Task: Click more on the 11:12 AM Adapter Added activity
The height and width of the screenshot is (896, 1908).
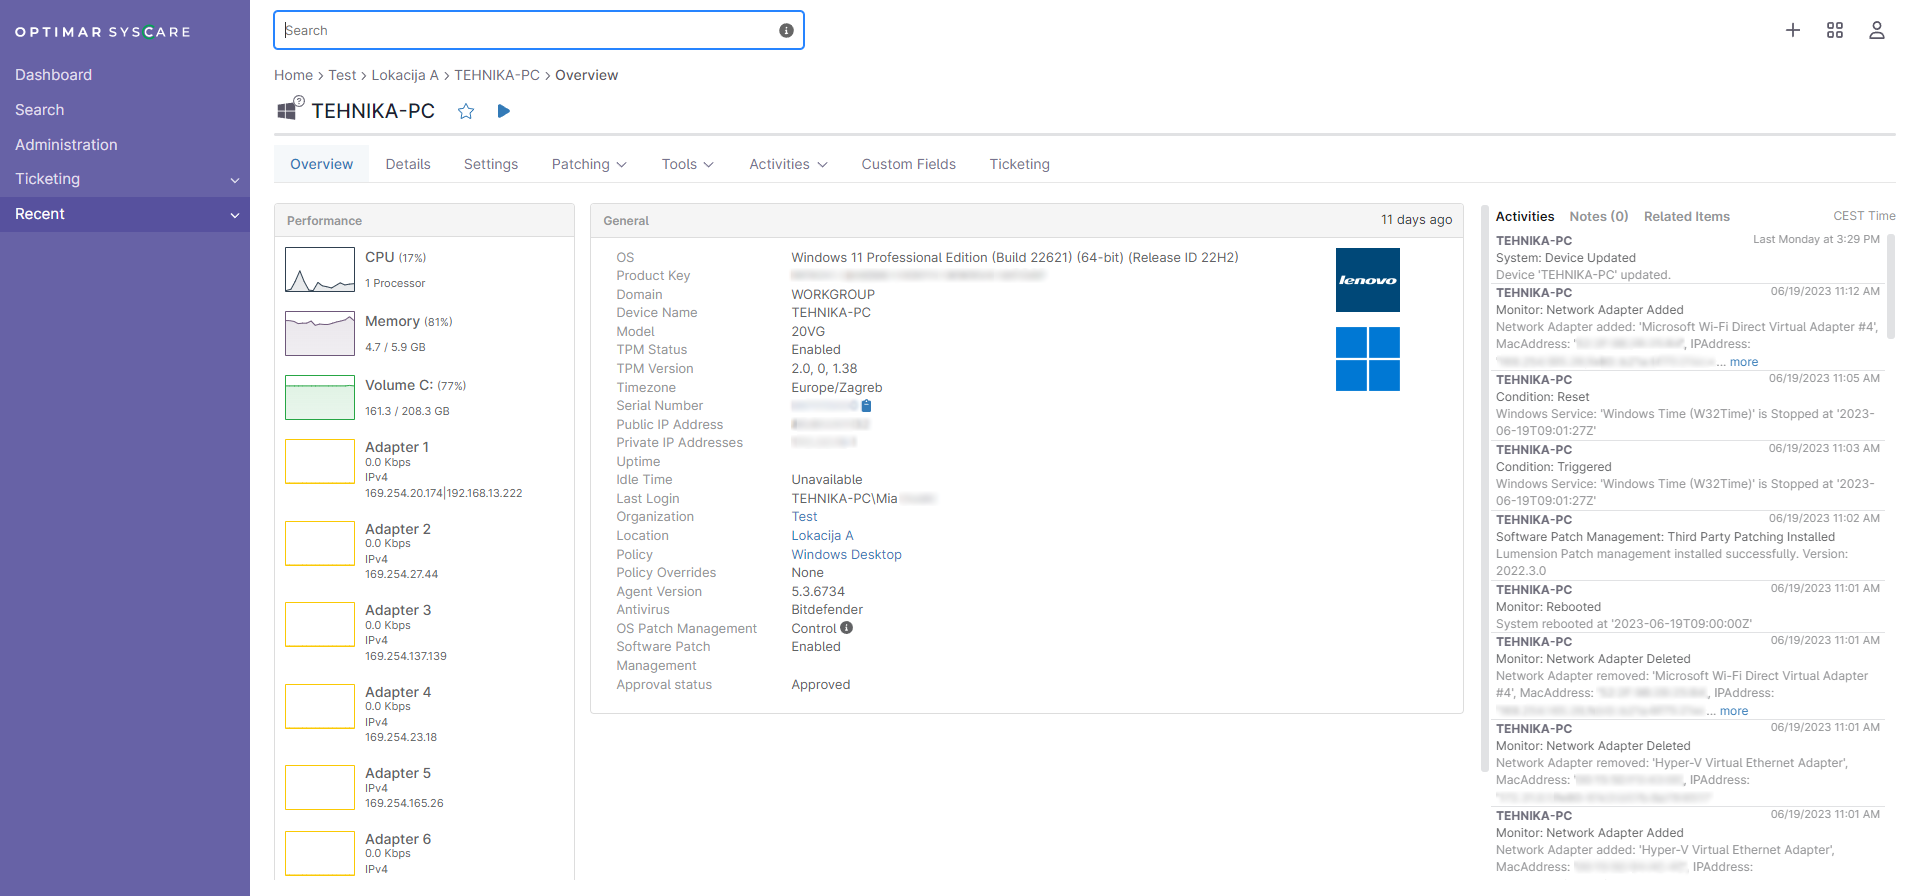Action: [1744, 362]
